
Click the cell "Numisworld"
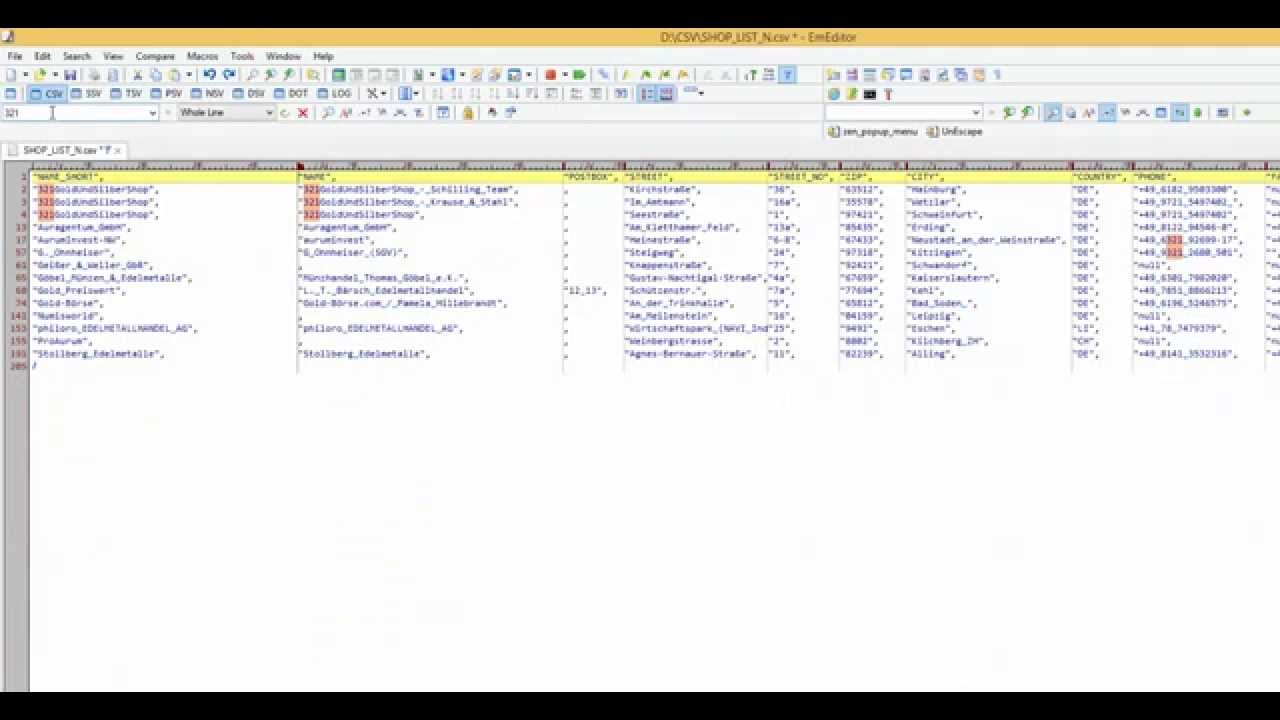pos(68,316)
